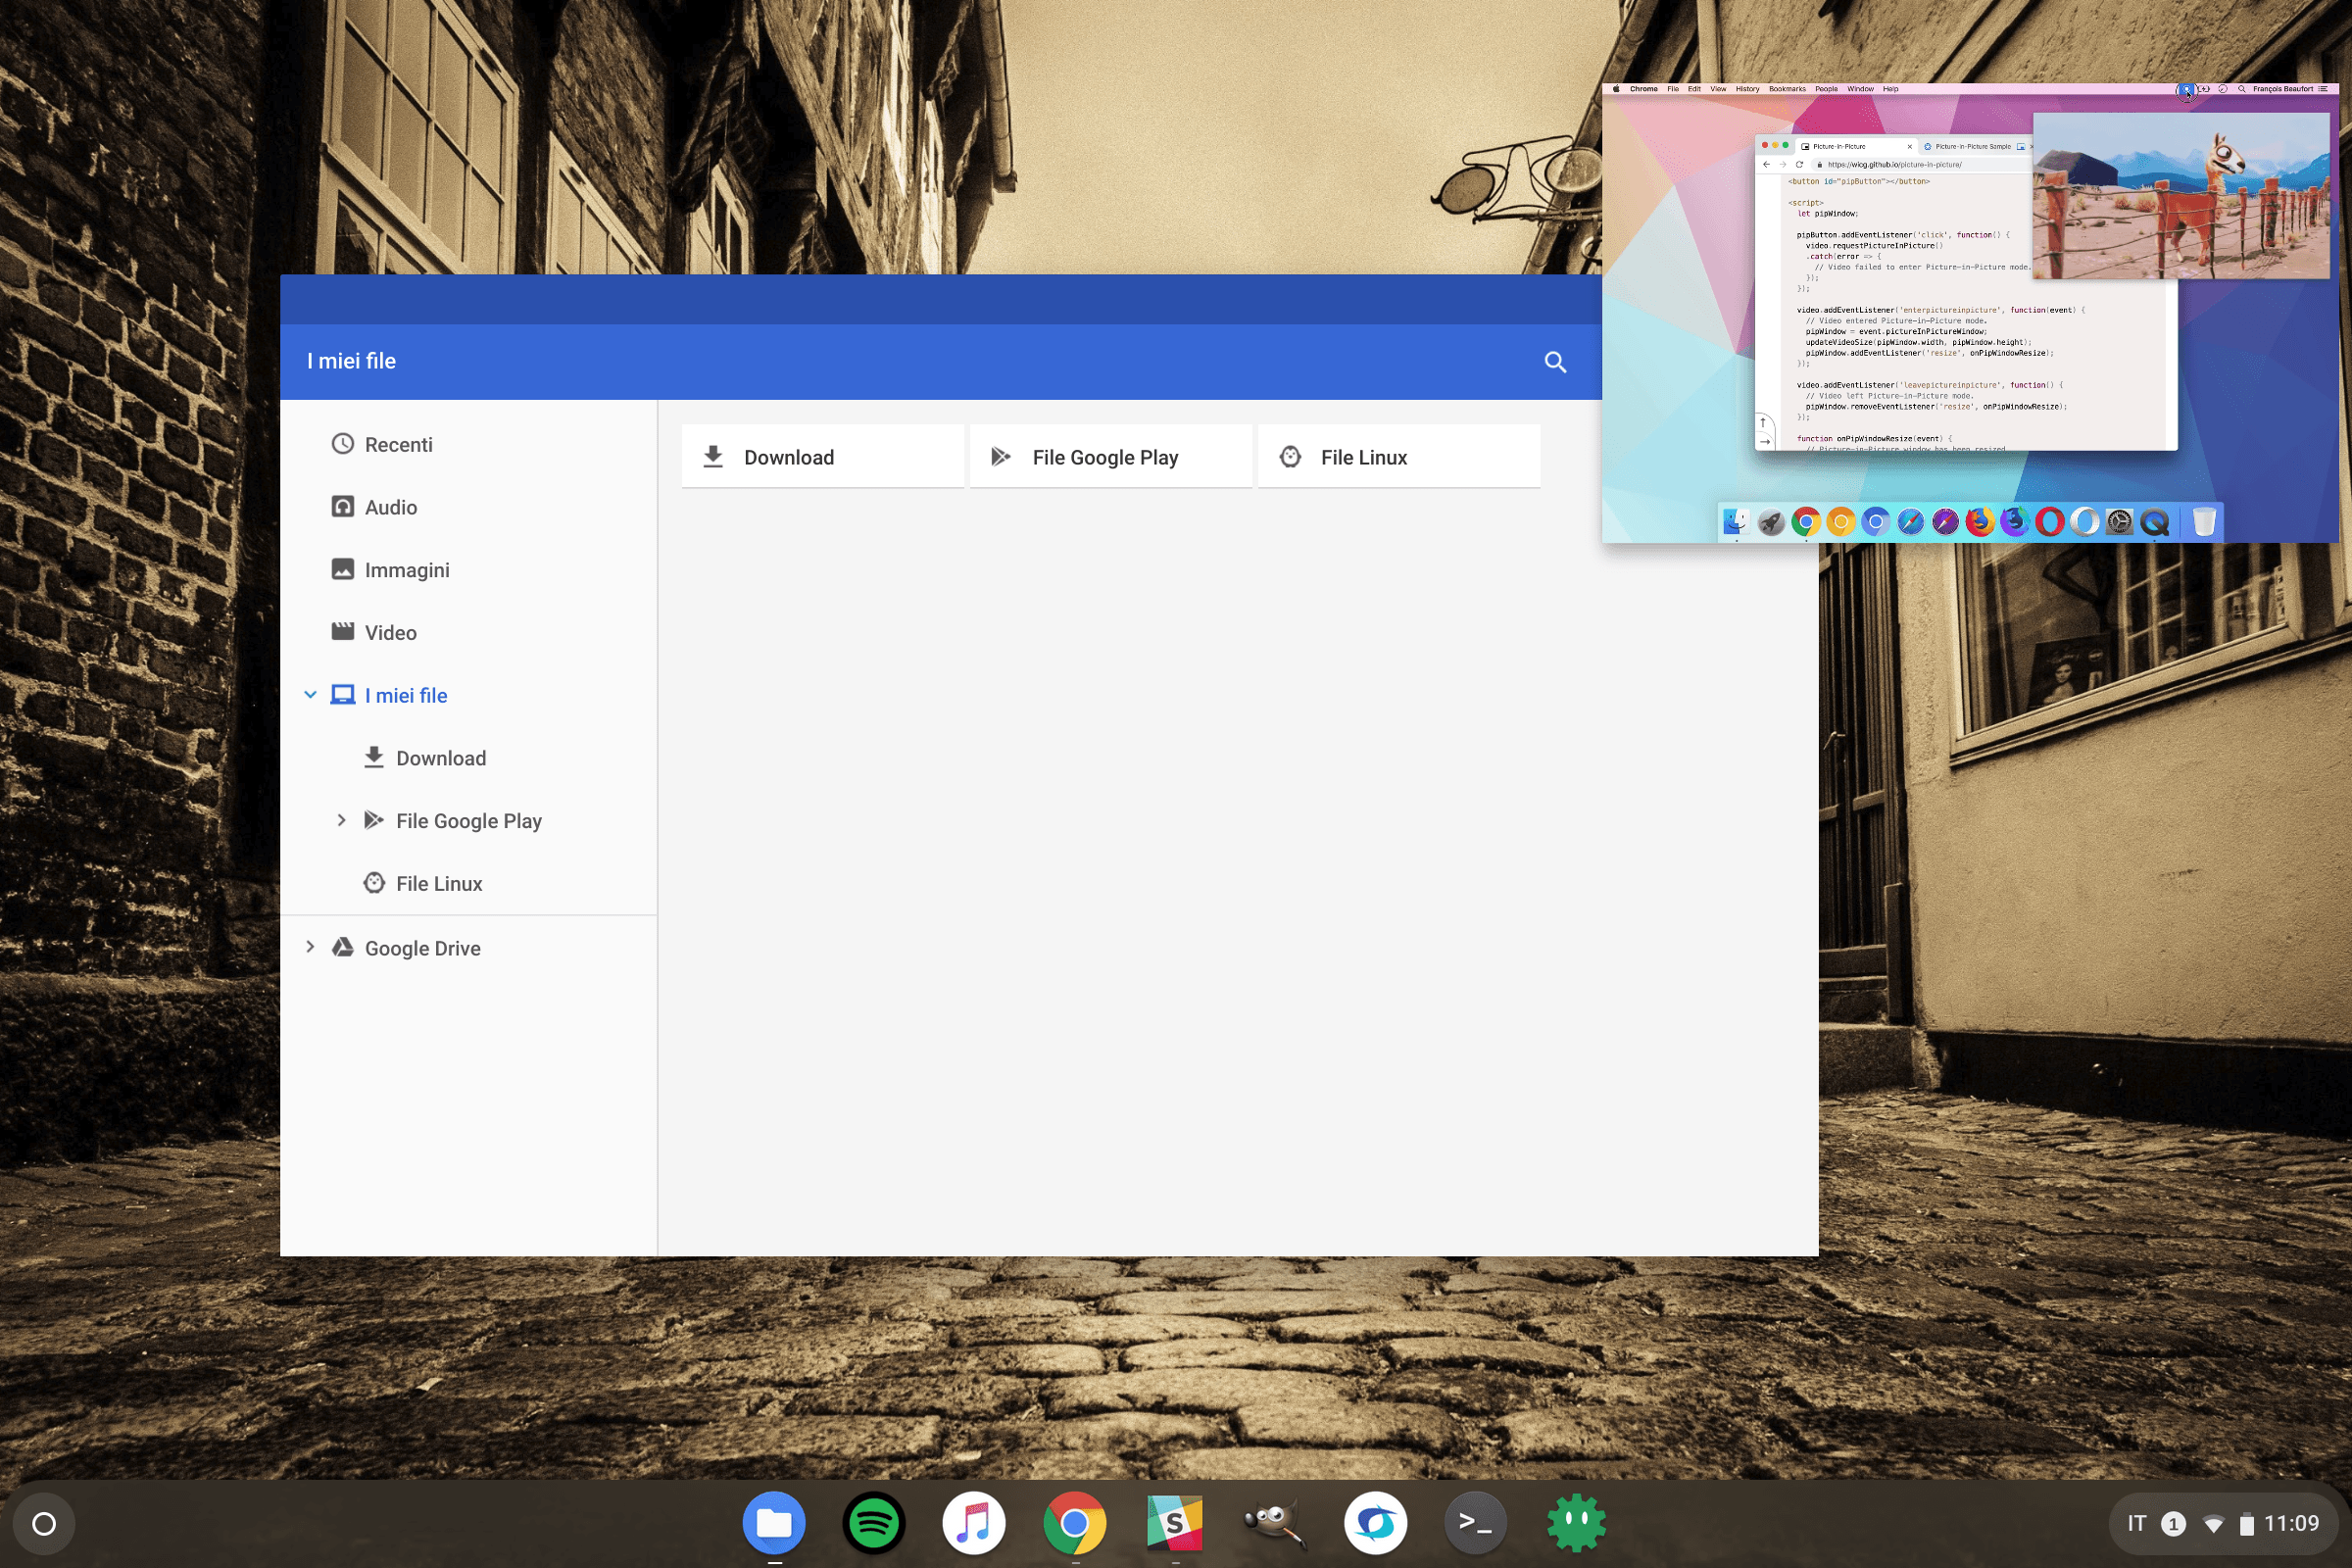Open the green gear-shaped app on the shelf

pyautogui.click(x=1576, y=1522)
